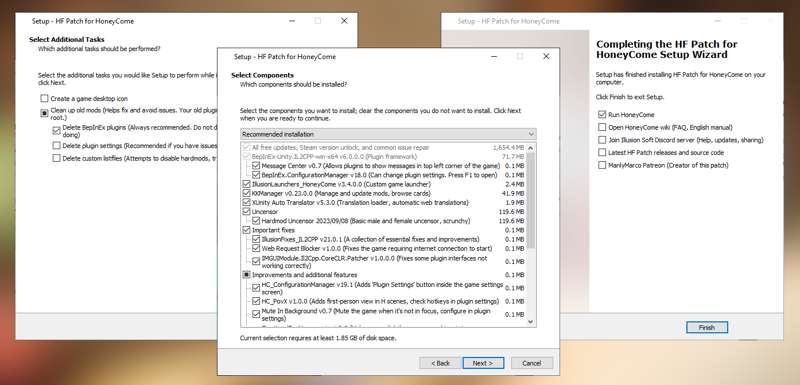Click the 1.9 MB size value
This screenshot has height=385, width=800.
click(x=515, y=203)
